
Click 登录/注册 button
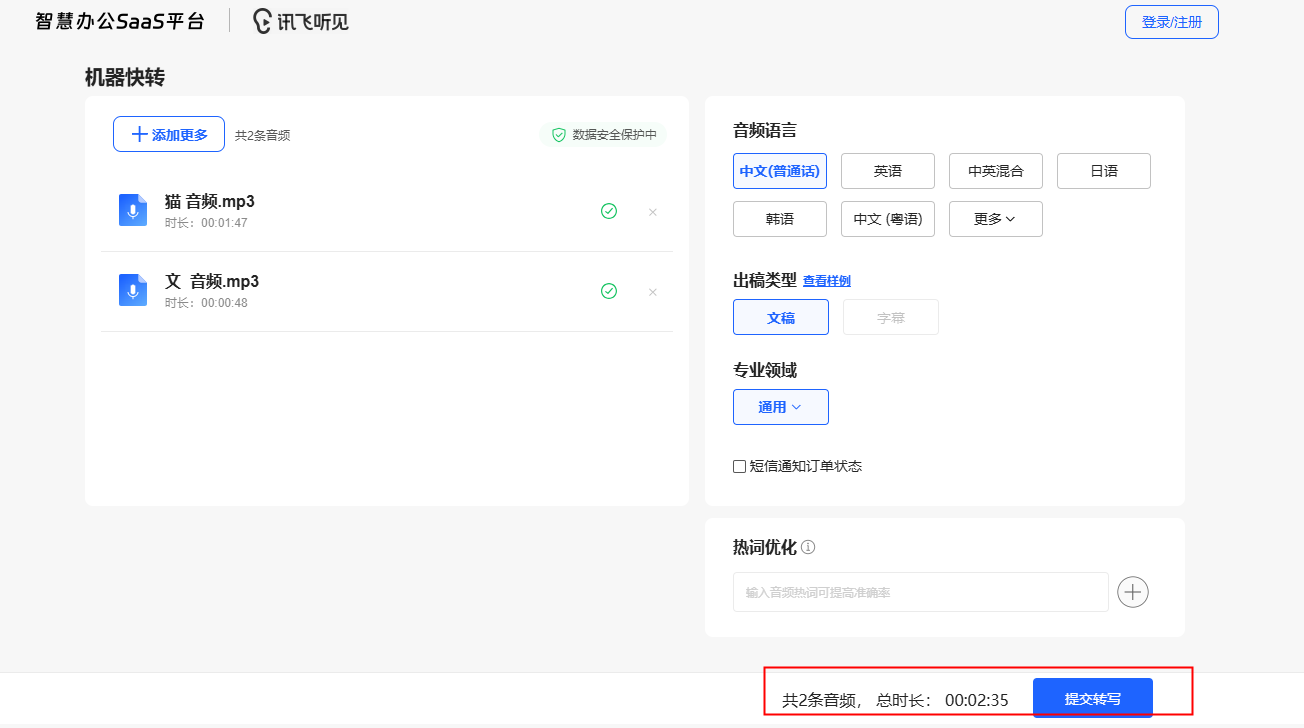pyautogui.click(x=1172, y=22)
